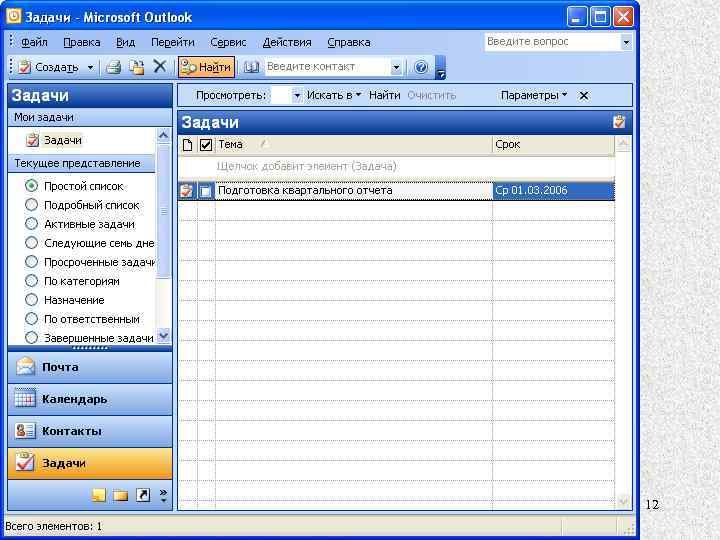Click the Введите контакт input field

point(328,67)
